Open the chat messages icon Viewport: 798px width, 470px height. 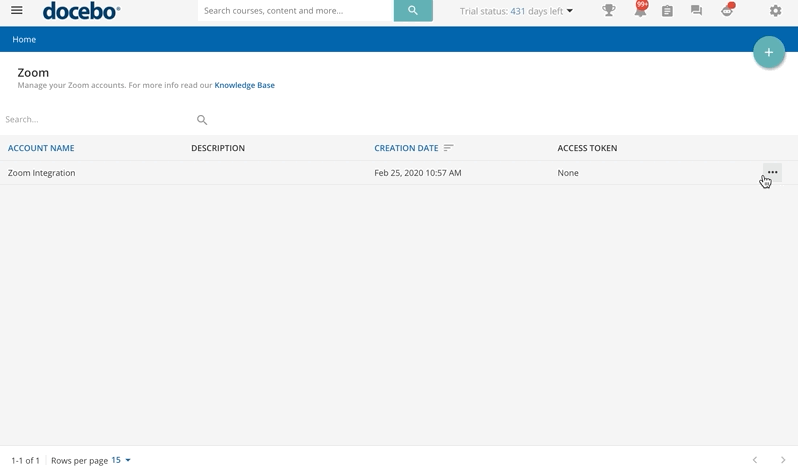(x=696, y=10)
